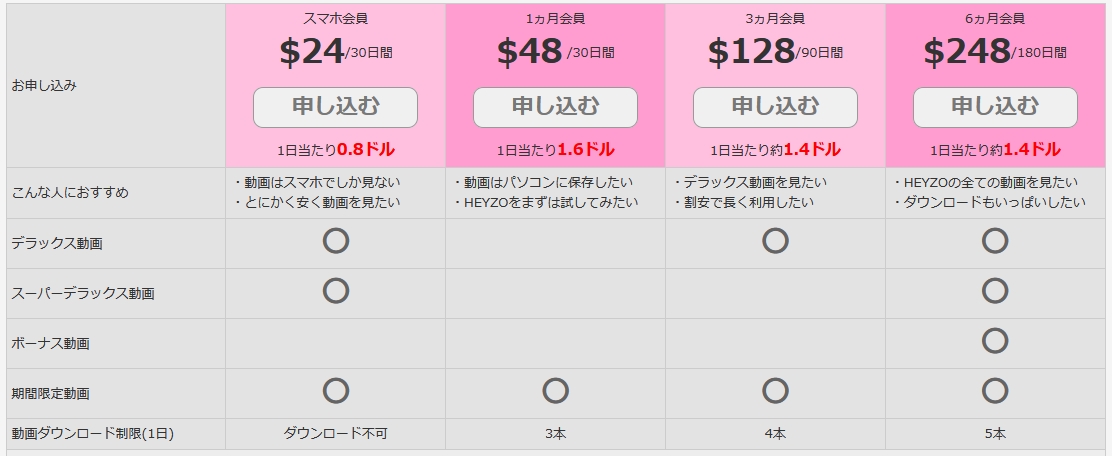Click 期間限定動画 circle for 6ヵ月会員
Viewport: 1112px width, 456px height.
click(x=995, y=391)
